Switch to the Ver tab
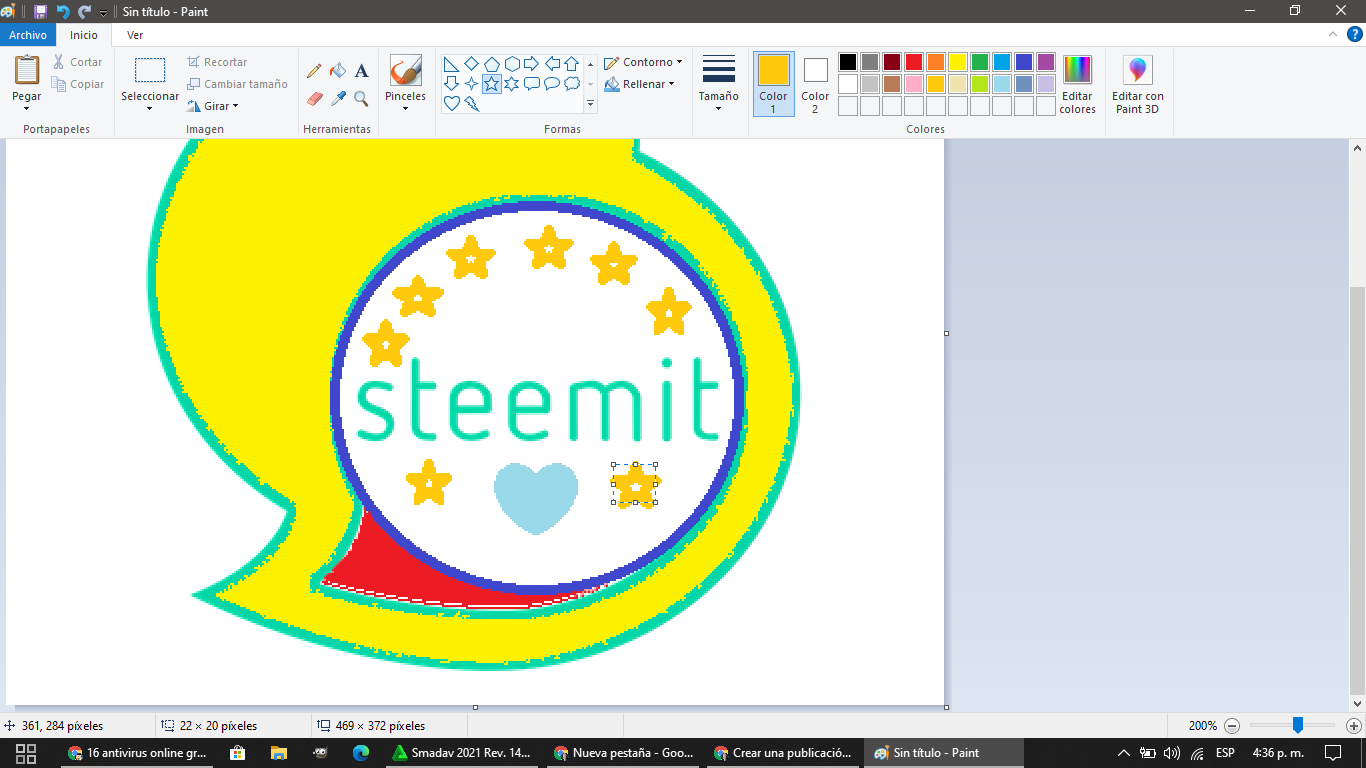This screenshot has height=768, width=1366. coord(135,35)
